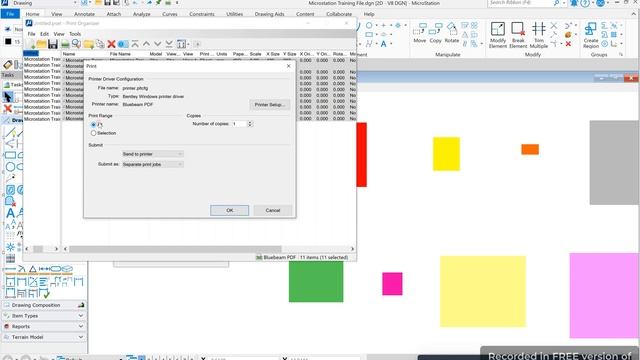Click black active color swatch in attributes
Image resolution: width=640 pixels, height=360 pixels.
tap(8, 41)
